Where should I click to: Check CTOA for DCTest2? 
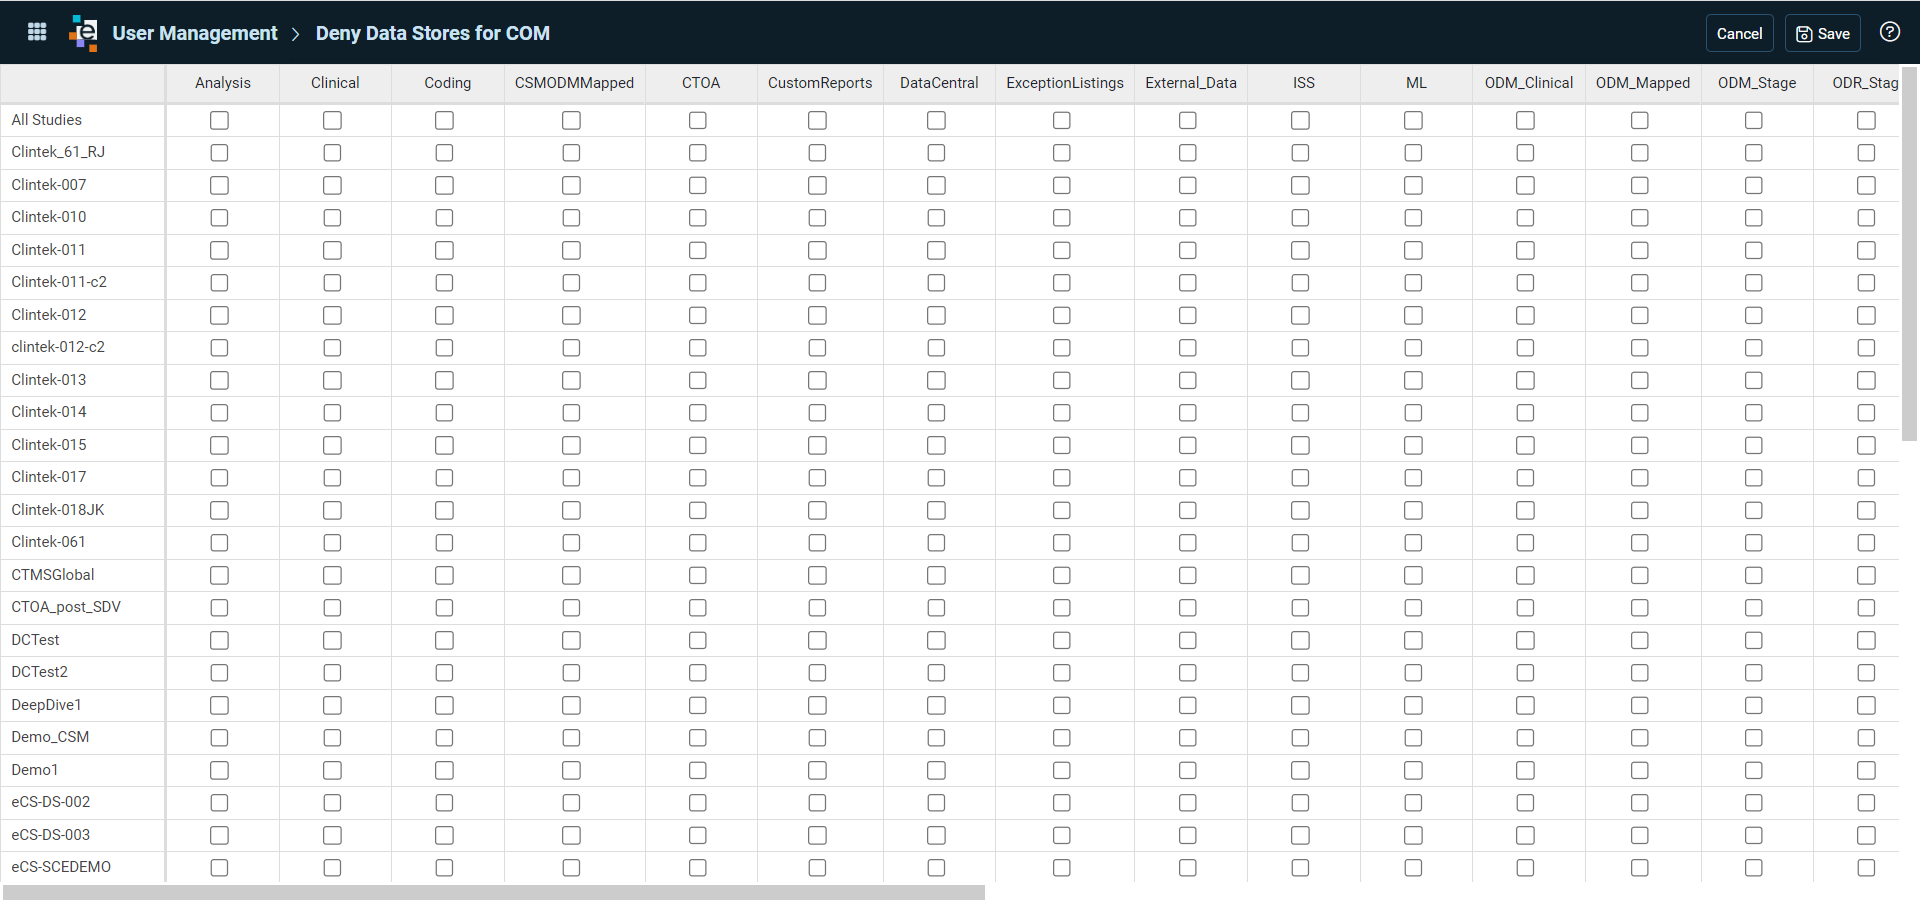click(x=697, y=673)
